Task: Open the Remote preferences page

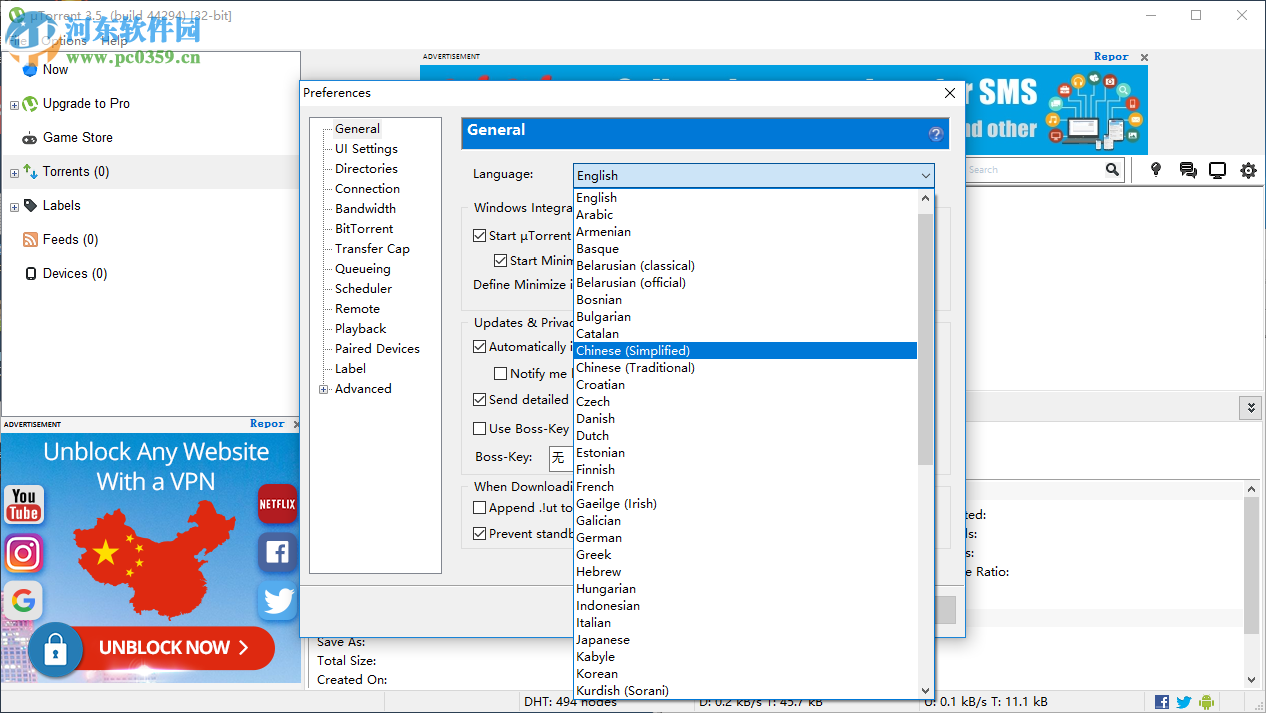Action: pos(357,309)
